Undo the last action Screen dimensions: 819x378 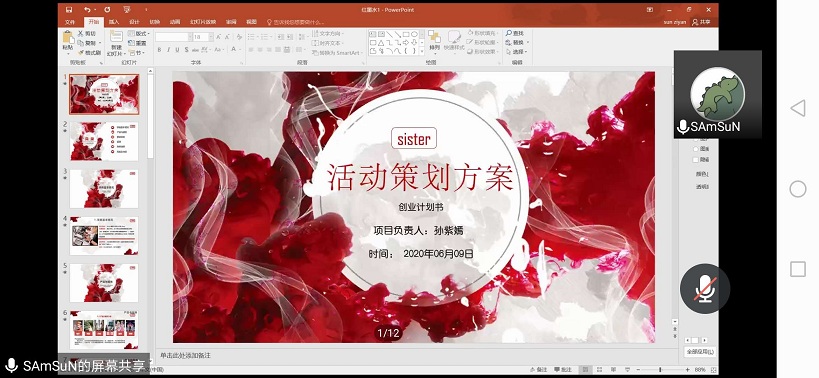point(87,9)
